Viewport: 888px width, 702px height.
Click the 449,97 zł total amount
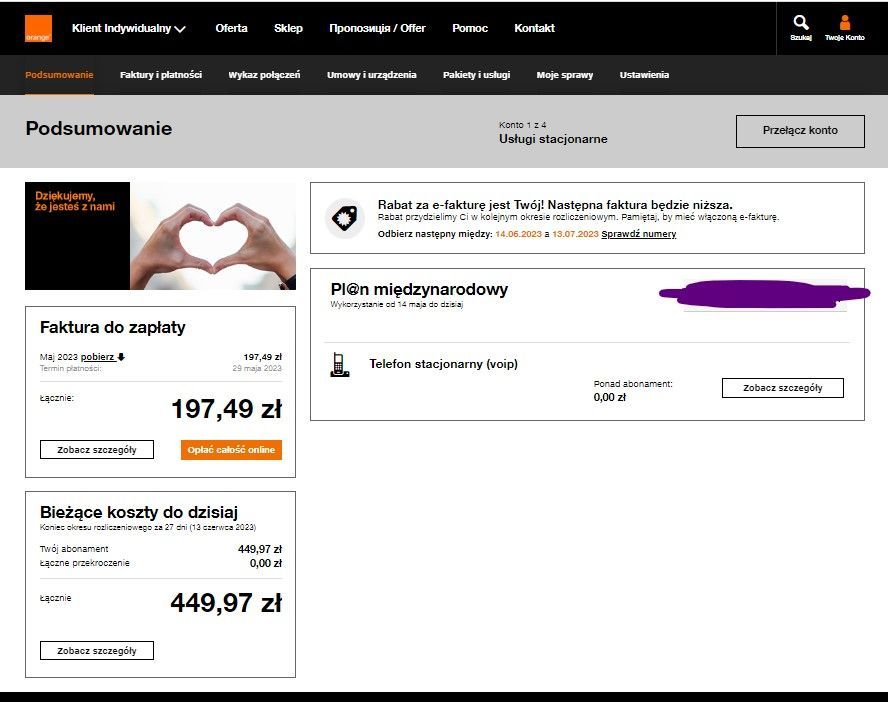coord(226,602)
